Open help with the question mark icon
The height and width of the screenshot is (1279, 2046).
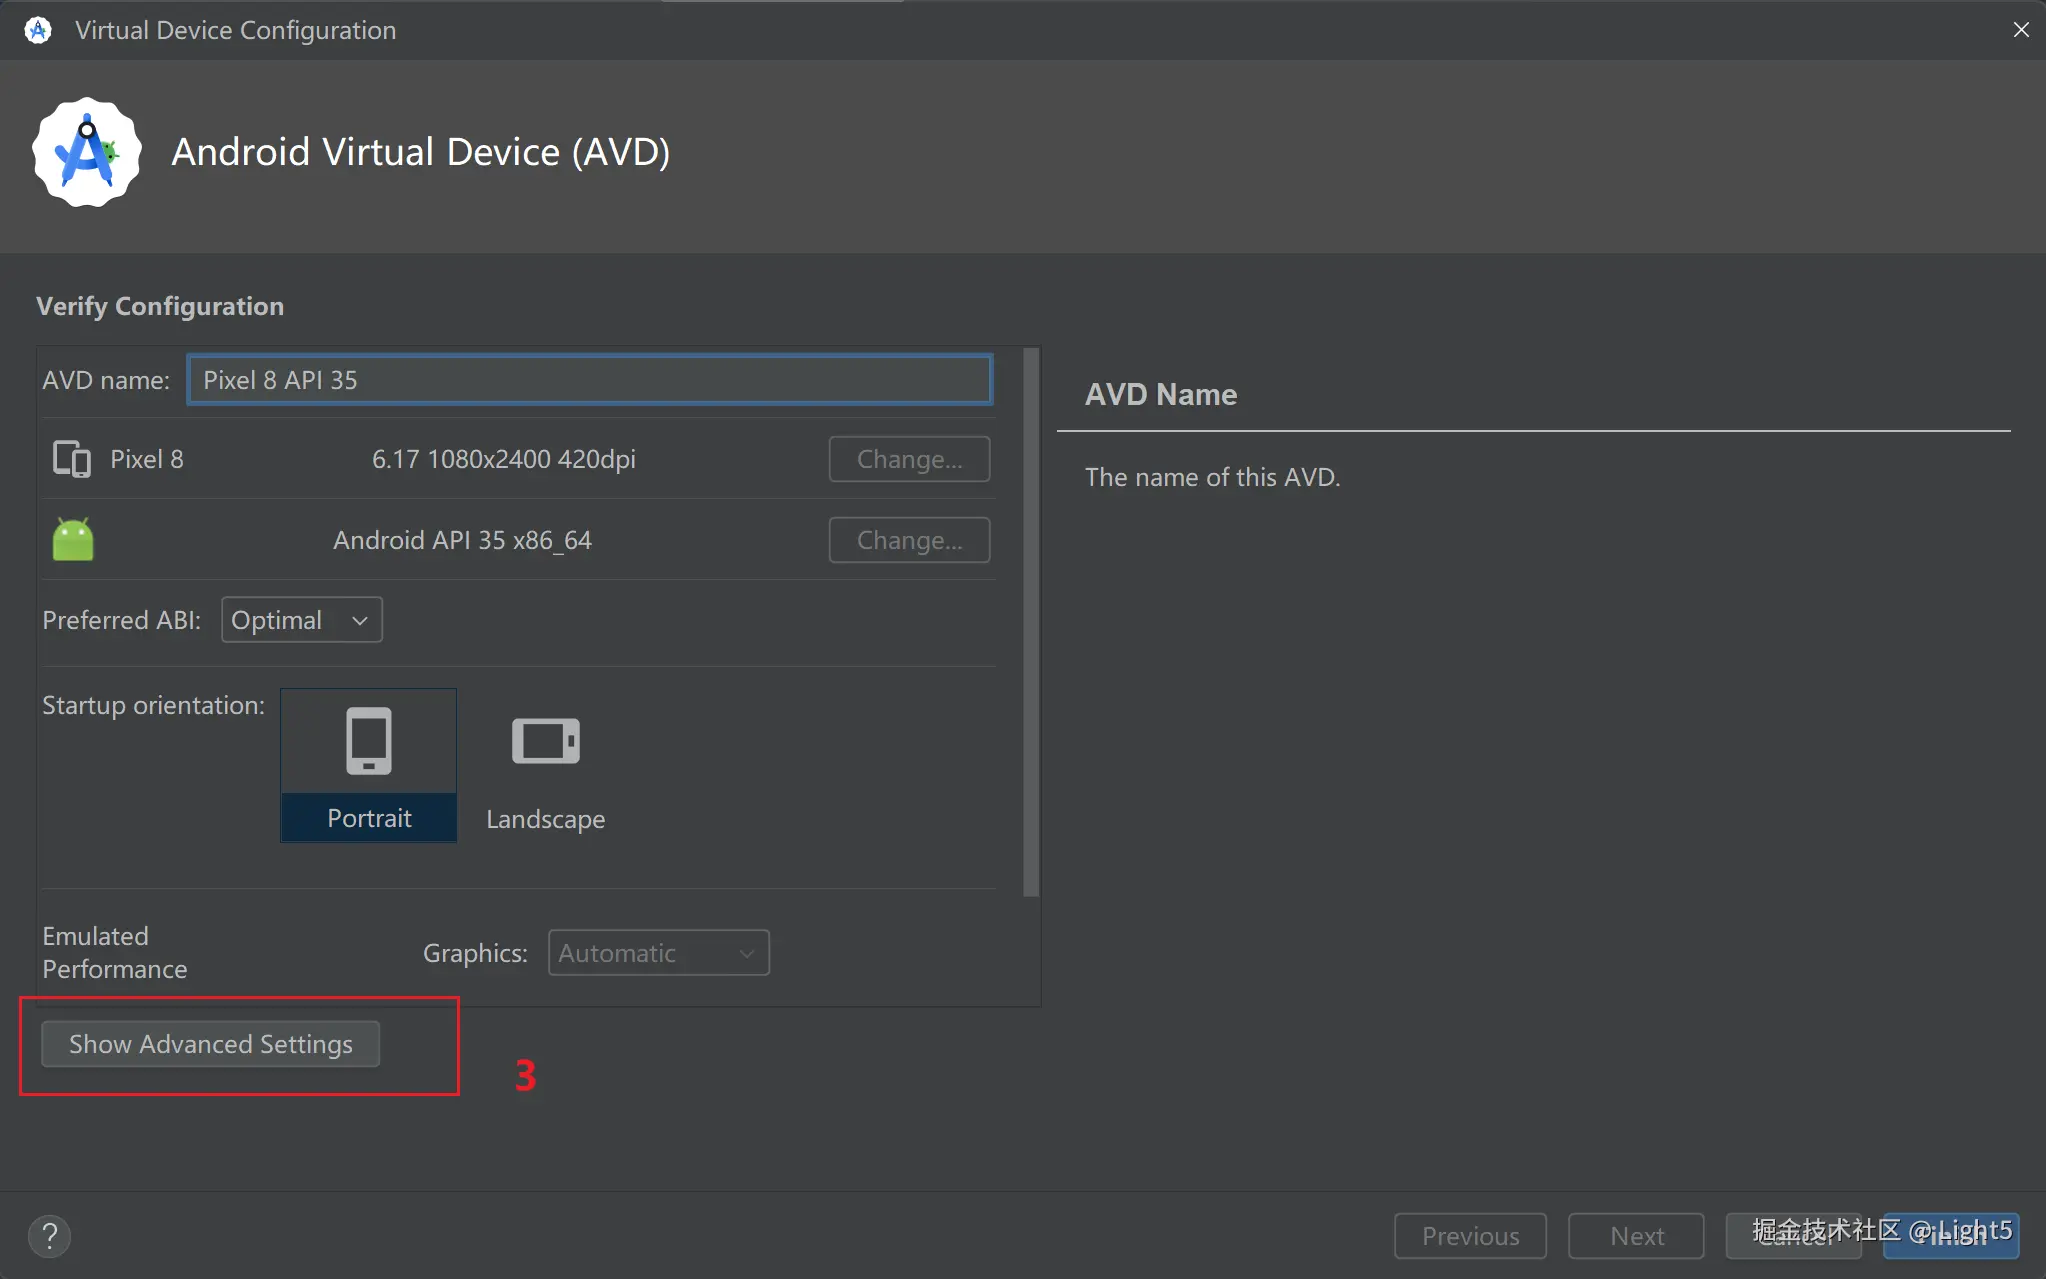[x=49, y=1236]
